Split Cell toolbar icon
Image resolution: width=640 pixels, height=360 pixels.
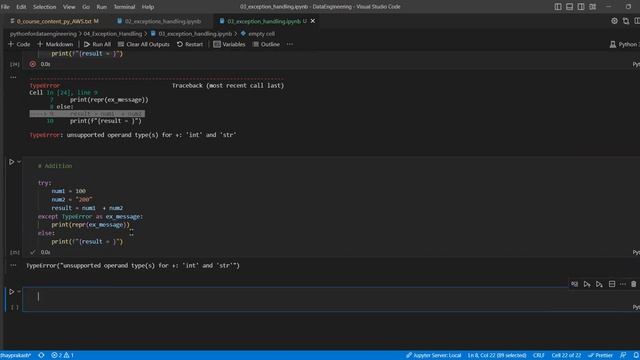[611, 284]
